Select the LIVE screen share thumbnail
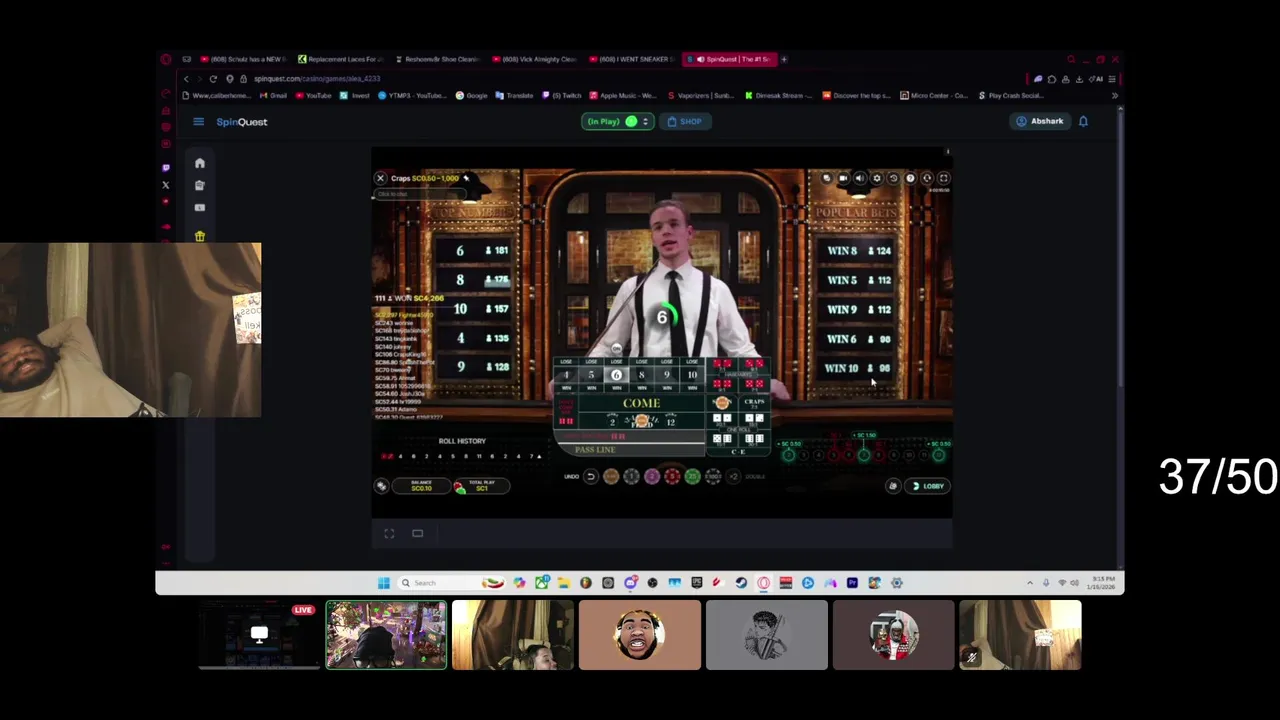 260,635
